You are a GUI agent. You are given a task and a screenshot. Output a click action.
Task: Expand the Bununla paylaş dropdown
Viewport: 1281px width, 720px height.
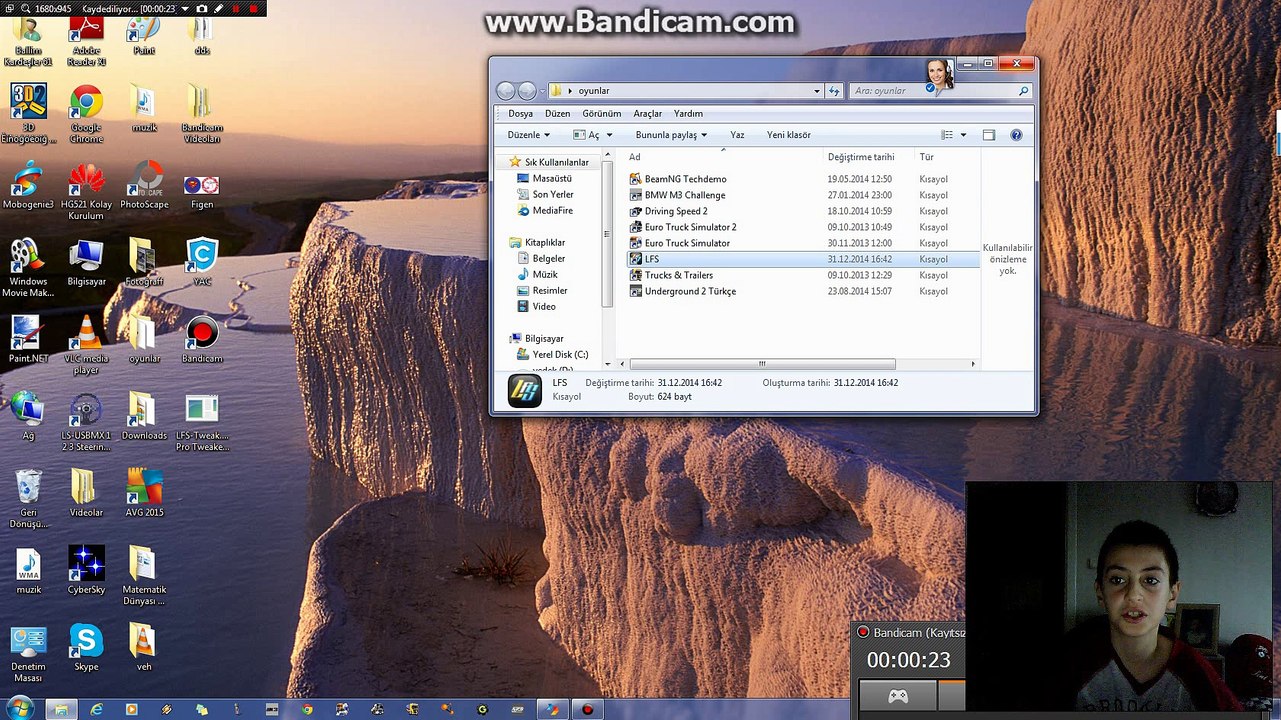(671, 135)
